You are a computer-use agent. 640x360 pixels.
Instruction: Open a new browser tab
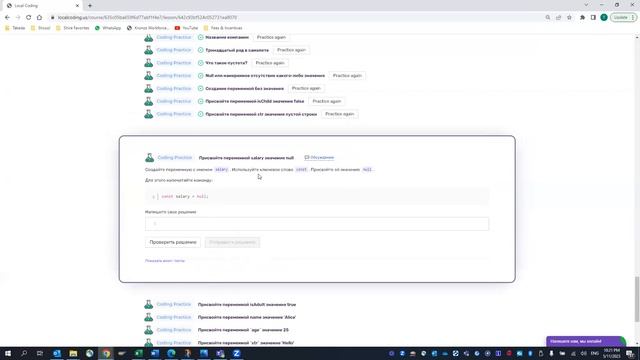point(90,6)
